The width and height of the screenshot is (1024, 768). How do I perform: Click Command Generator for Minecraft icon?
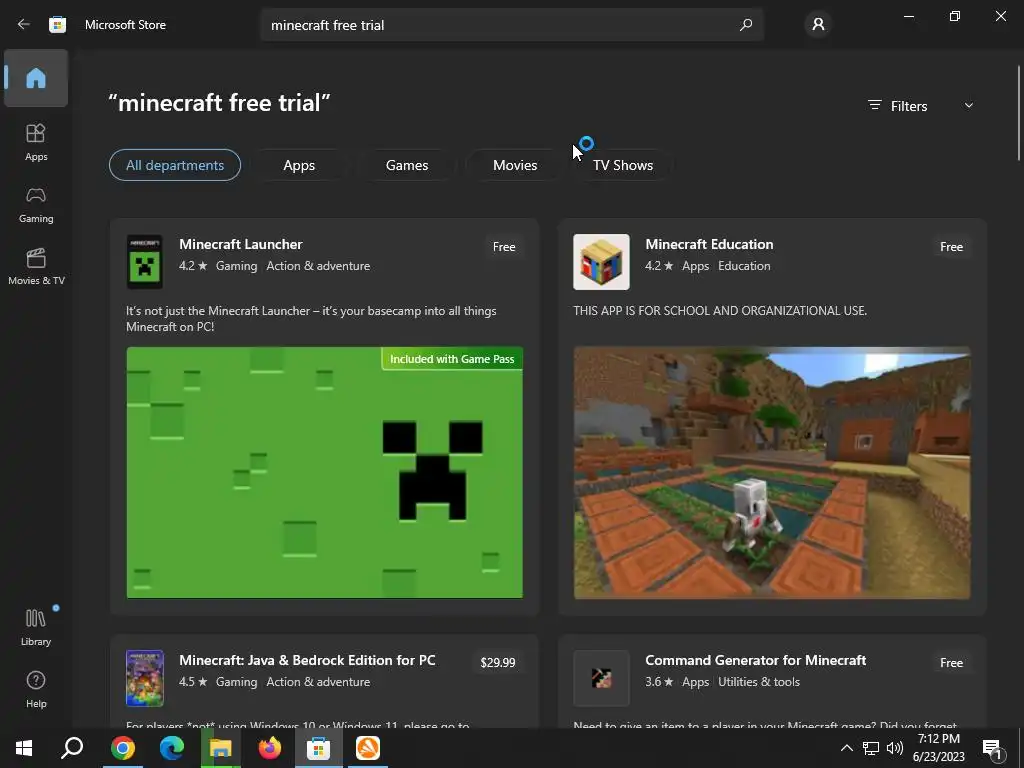pos(601,678)
